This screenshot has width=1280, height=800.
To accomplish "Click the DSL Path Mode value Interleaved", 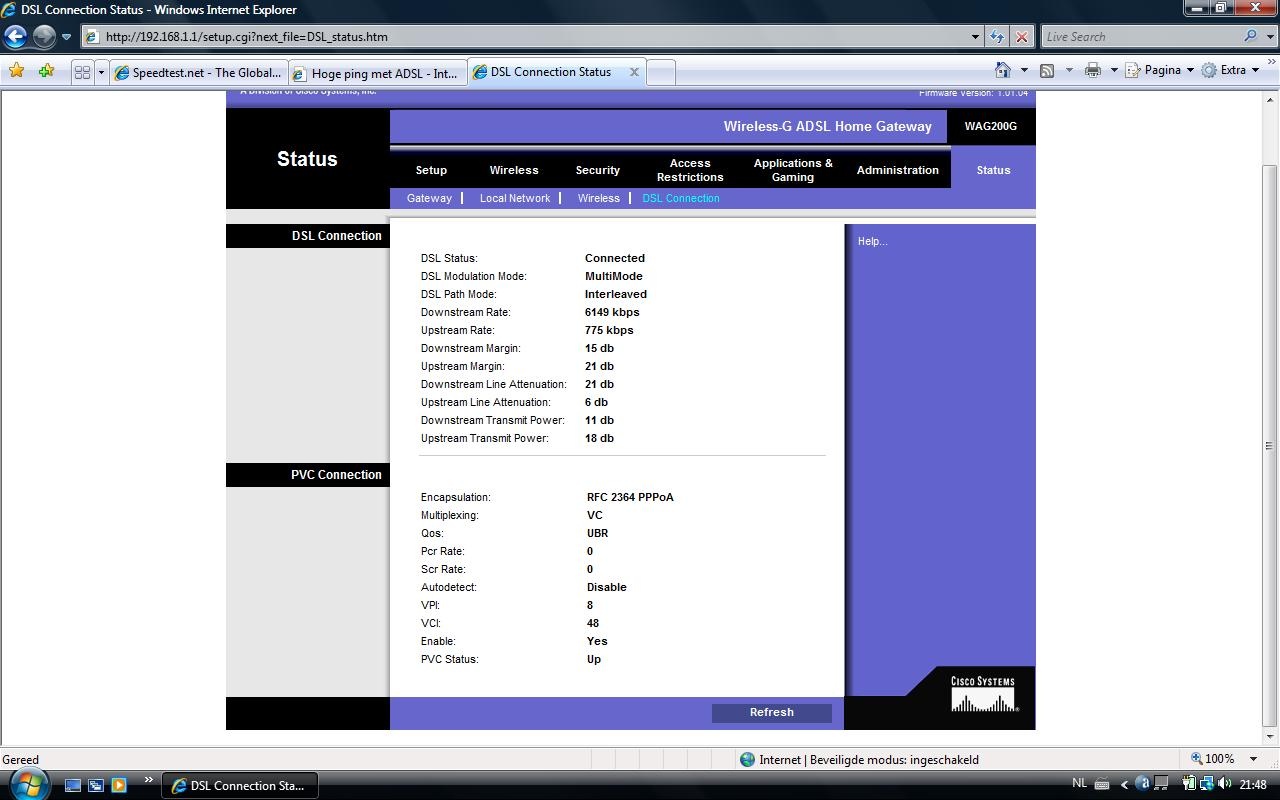I will click(x=616, y=294).
